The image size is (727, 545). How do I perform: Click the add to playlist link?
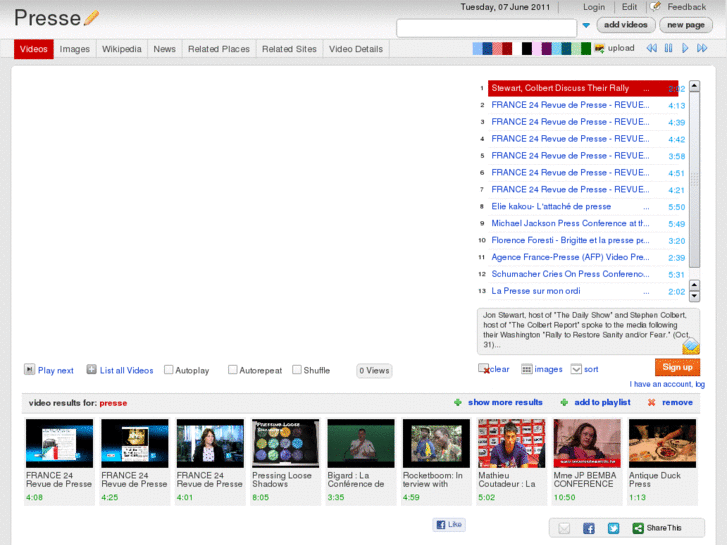[602, 402]
